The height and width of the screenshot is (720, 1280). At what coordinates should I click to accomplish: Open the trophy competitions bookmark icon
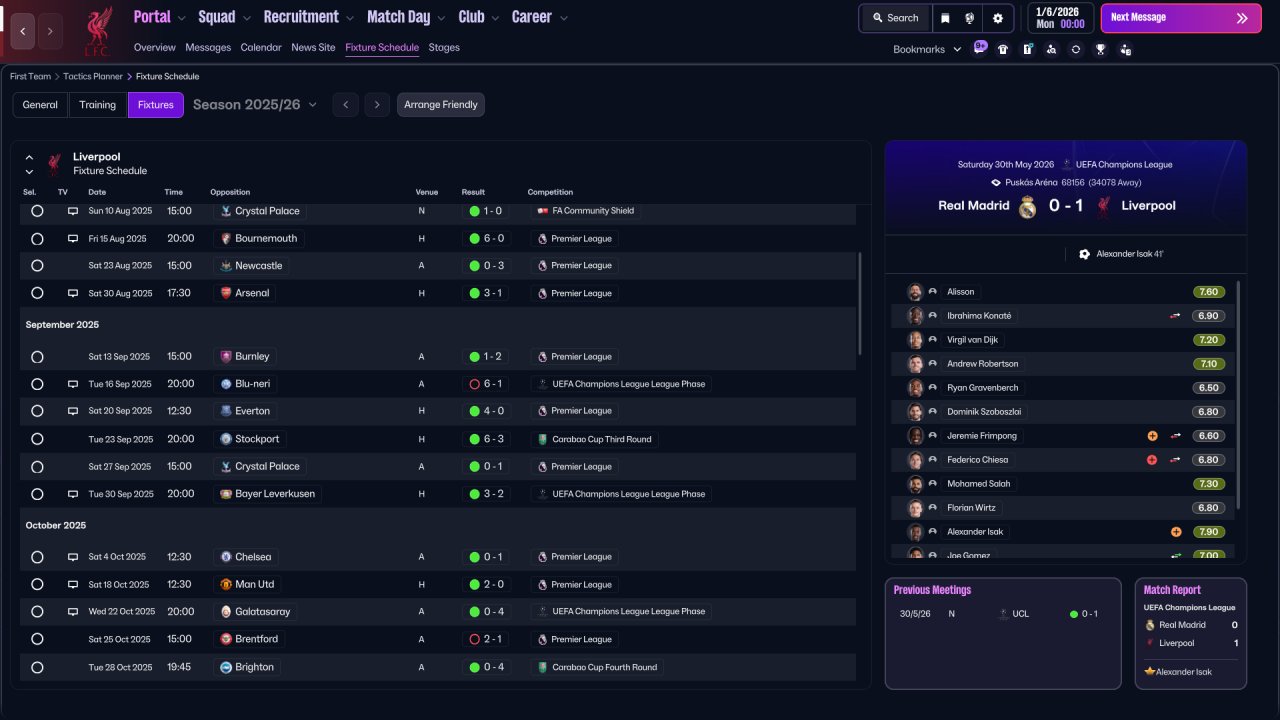click(1101, 49)
